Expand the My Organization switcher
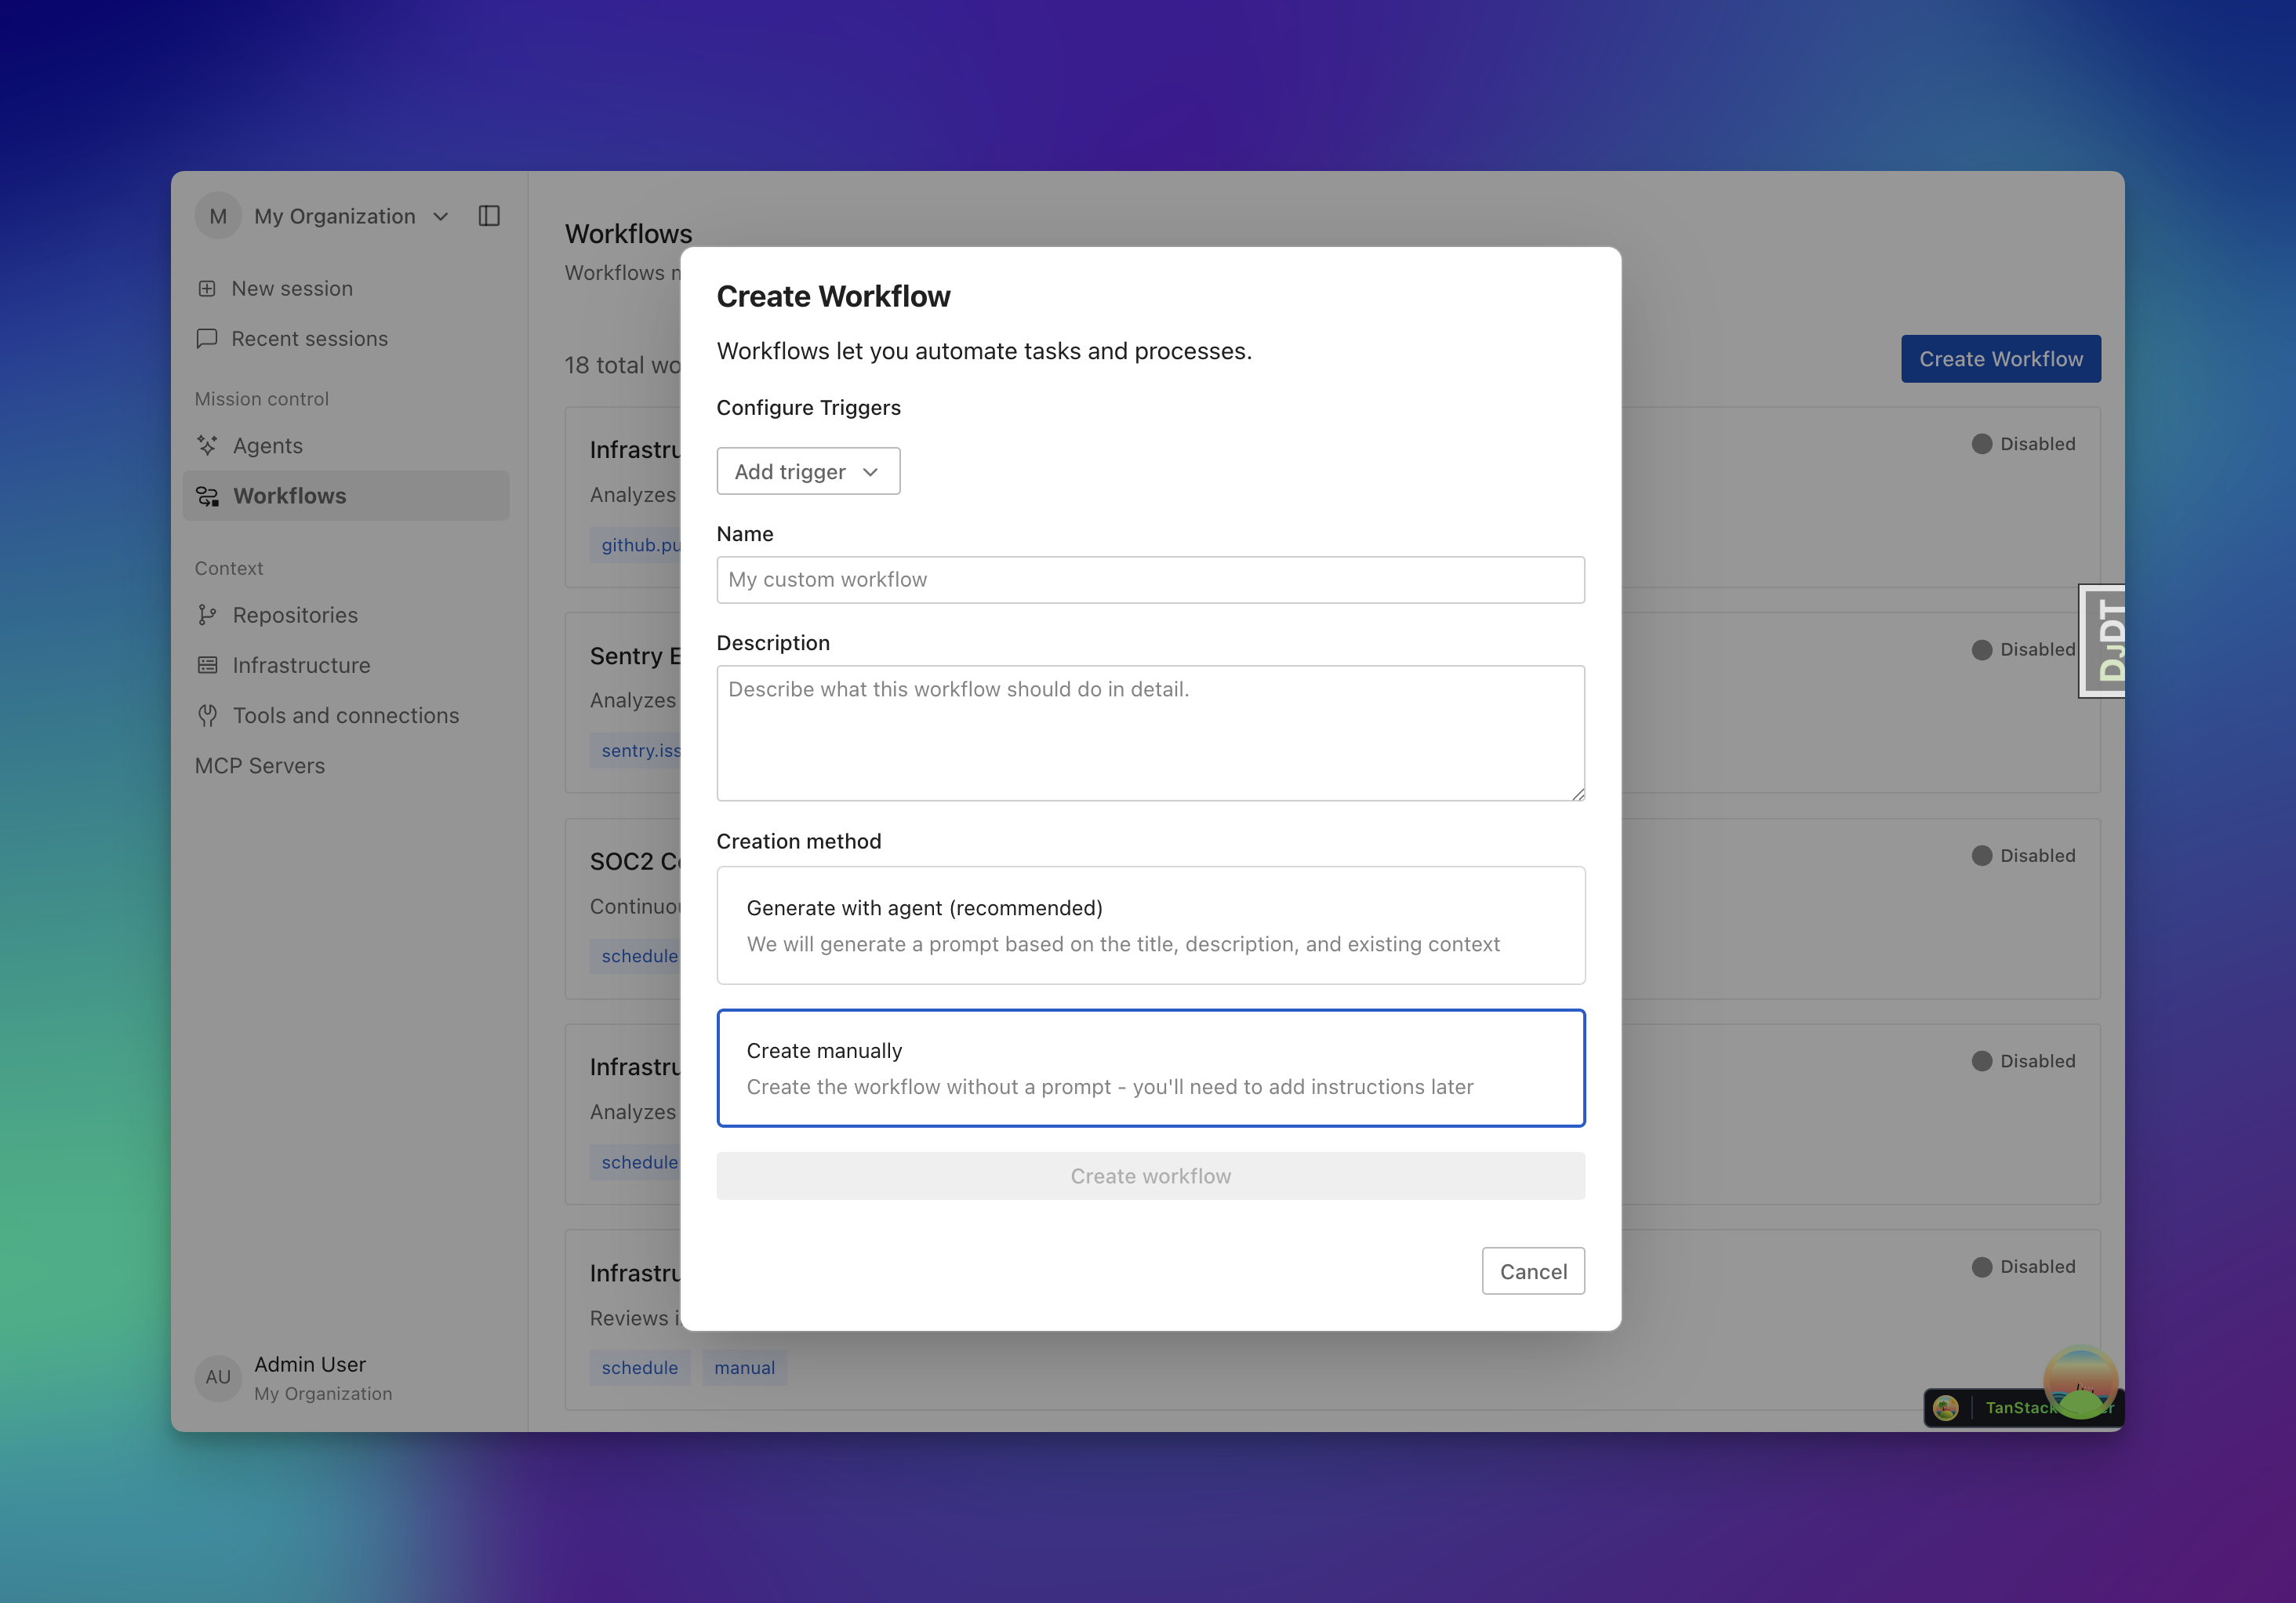This screenshot has height=1603, width=2296. (350, 216)
